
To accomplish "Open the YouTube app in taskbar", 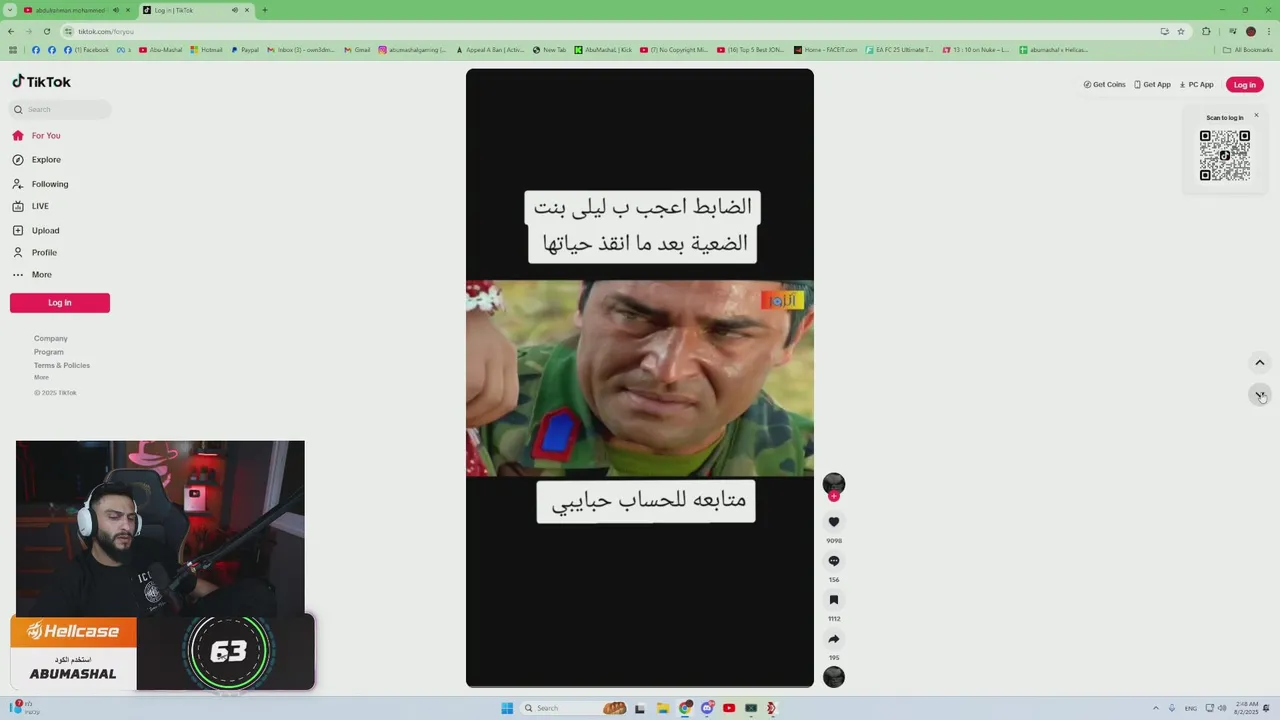I will [x=729, y=708].
